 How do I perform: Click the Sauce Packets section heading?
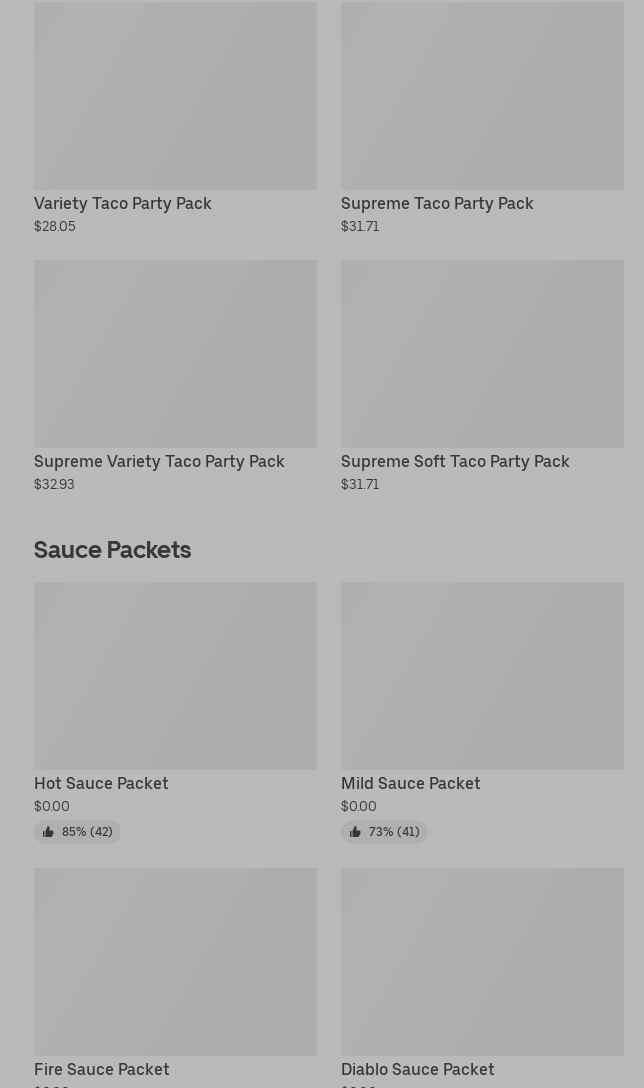pos(112,549)
